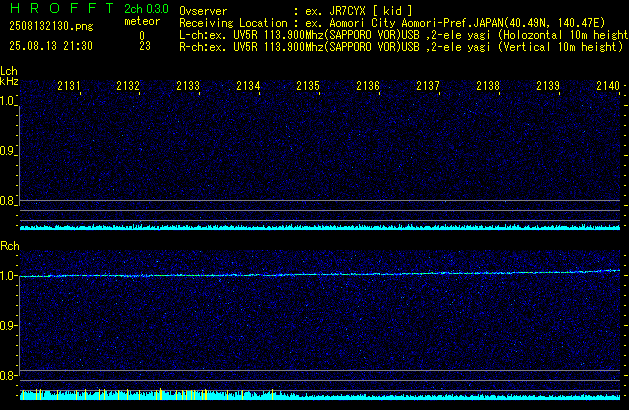Click the Rch 0.9 kHz axis label
629x410 pixels.
click(x=8, y=325)
